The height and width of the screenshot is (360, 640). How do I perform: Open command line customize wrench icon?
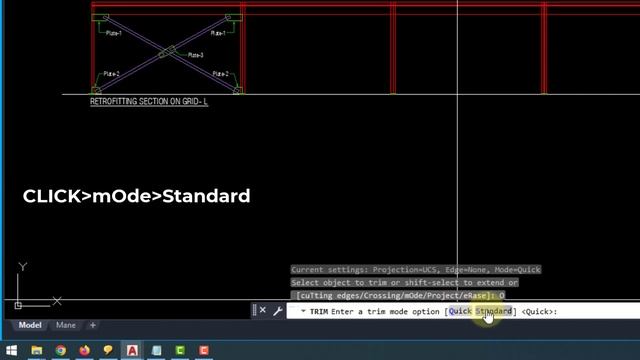[x=278, y=311]
